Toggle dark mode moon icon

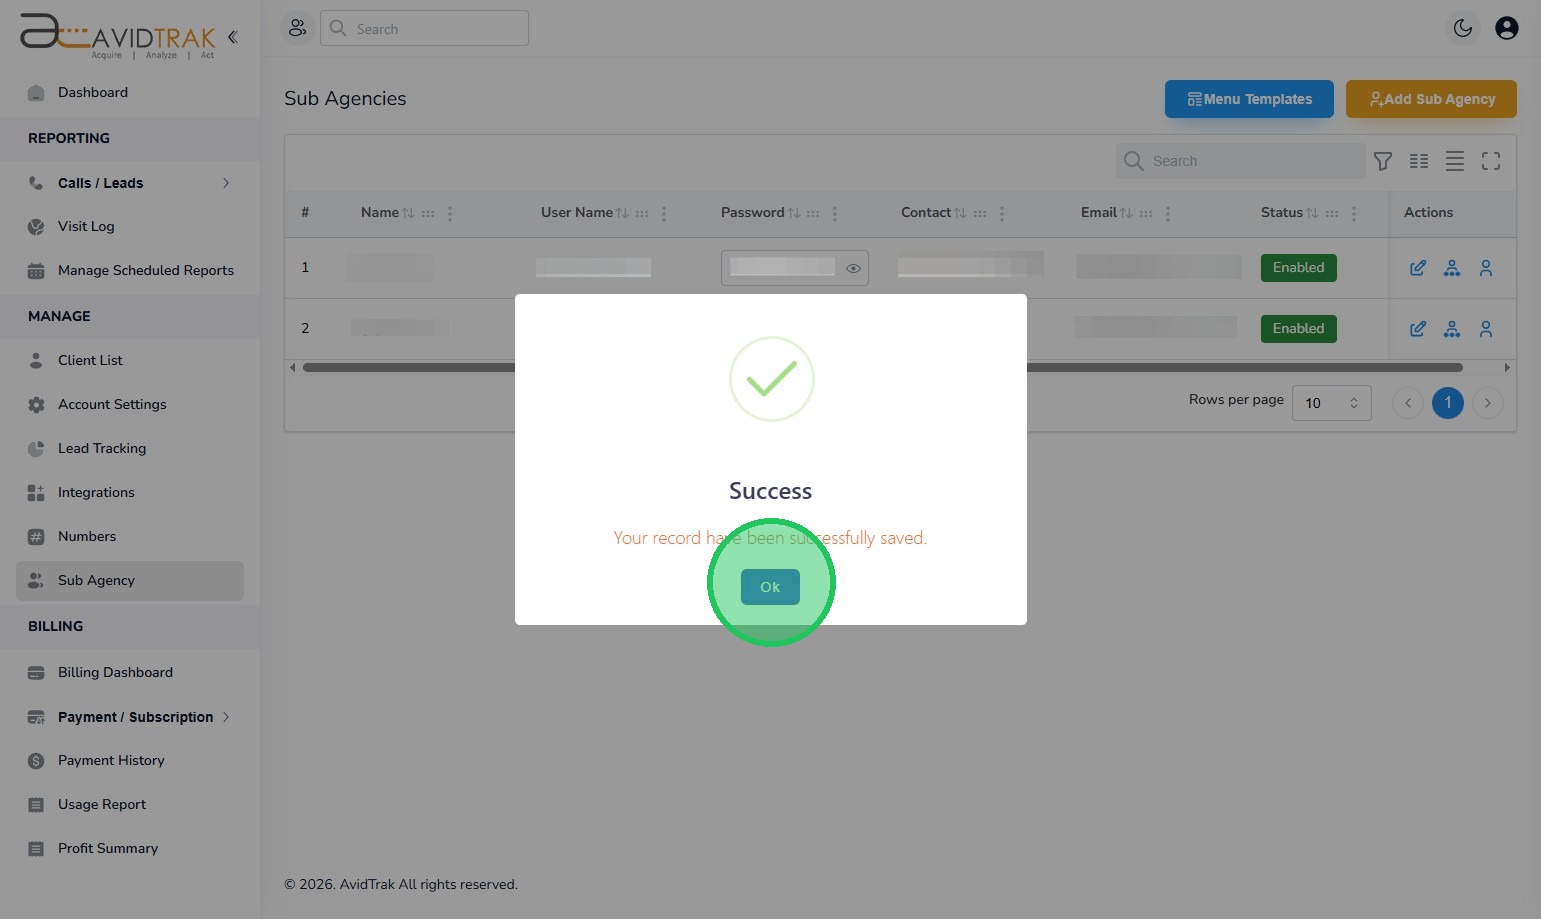pyautogui.click(x=1463, y=28)
